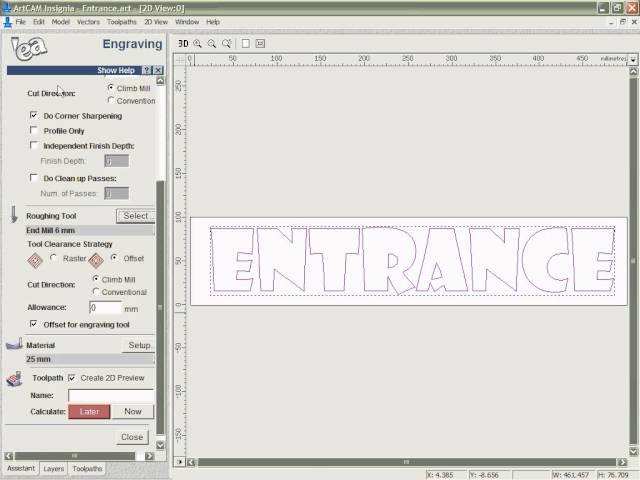Image resolution: width=640 pixels, height=480 pixels.
Task: Select roughing Climb Mill radio
Action: [x=96, y=279]
